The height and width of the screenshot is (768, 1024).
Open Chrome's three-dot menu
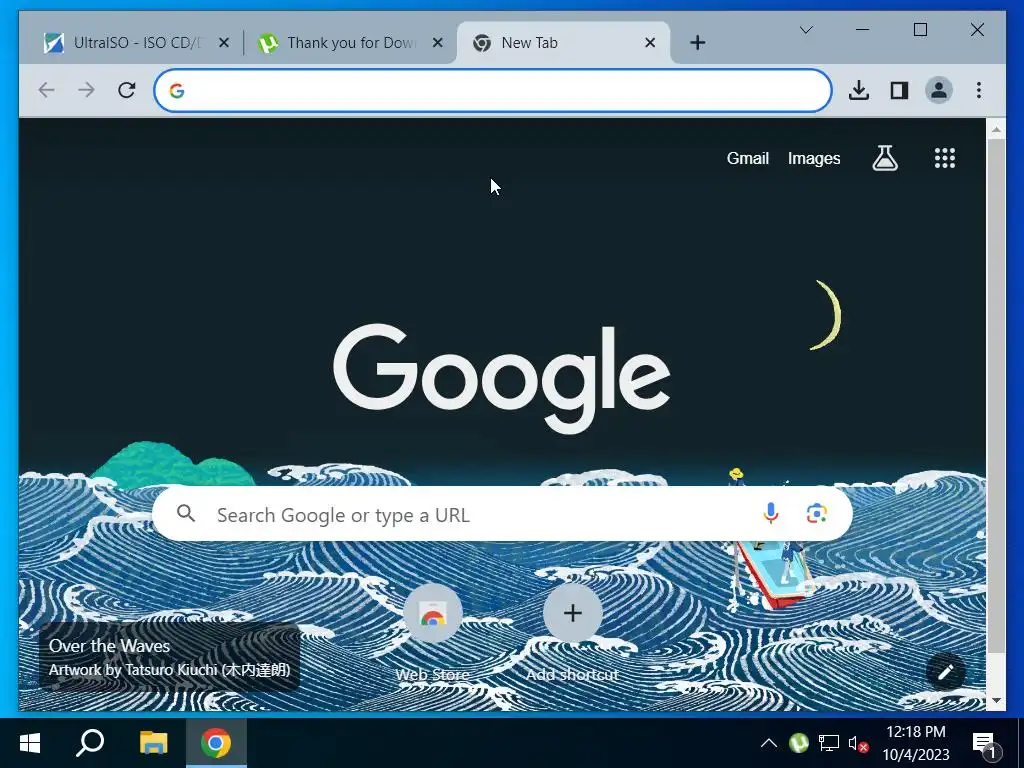tap(978, 90)
